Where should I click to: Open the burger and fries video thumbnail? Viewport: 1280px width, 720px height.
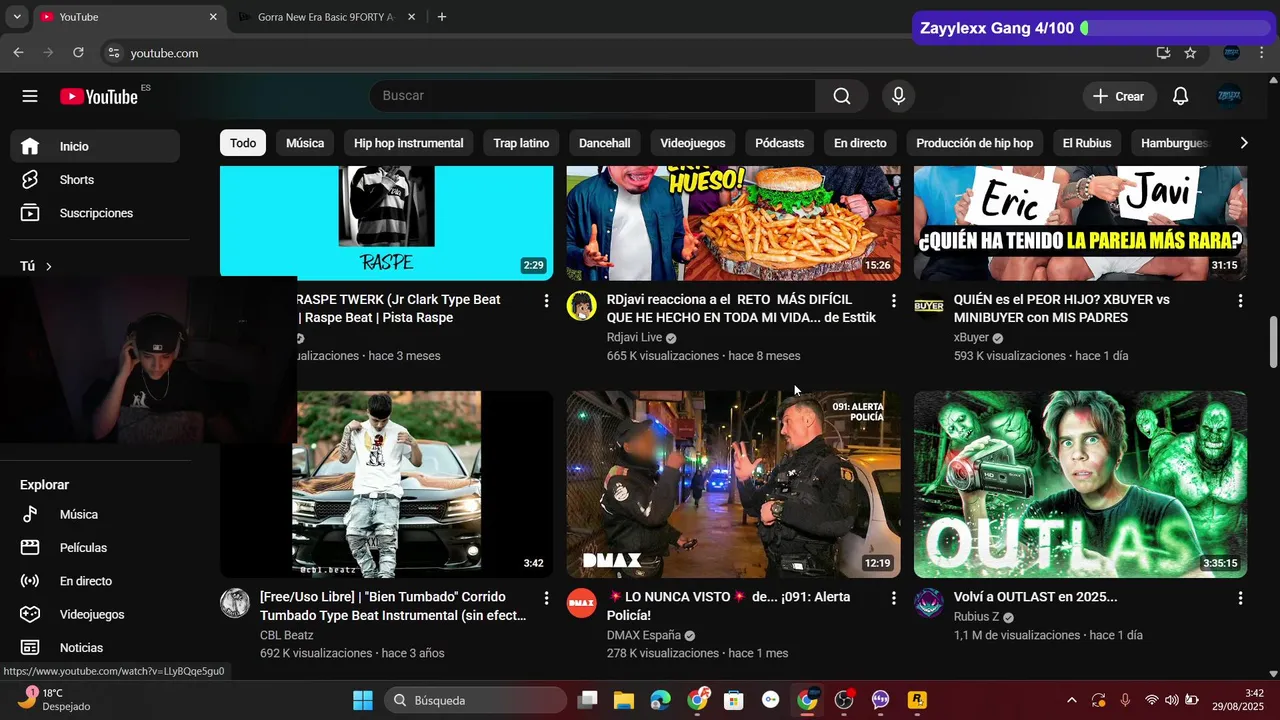point(733,223)
